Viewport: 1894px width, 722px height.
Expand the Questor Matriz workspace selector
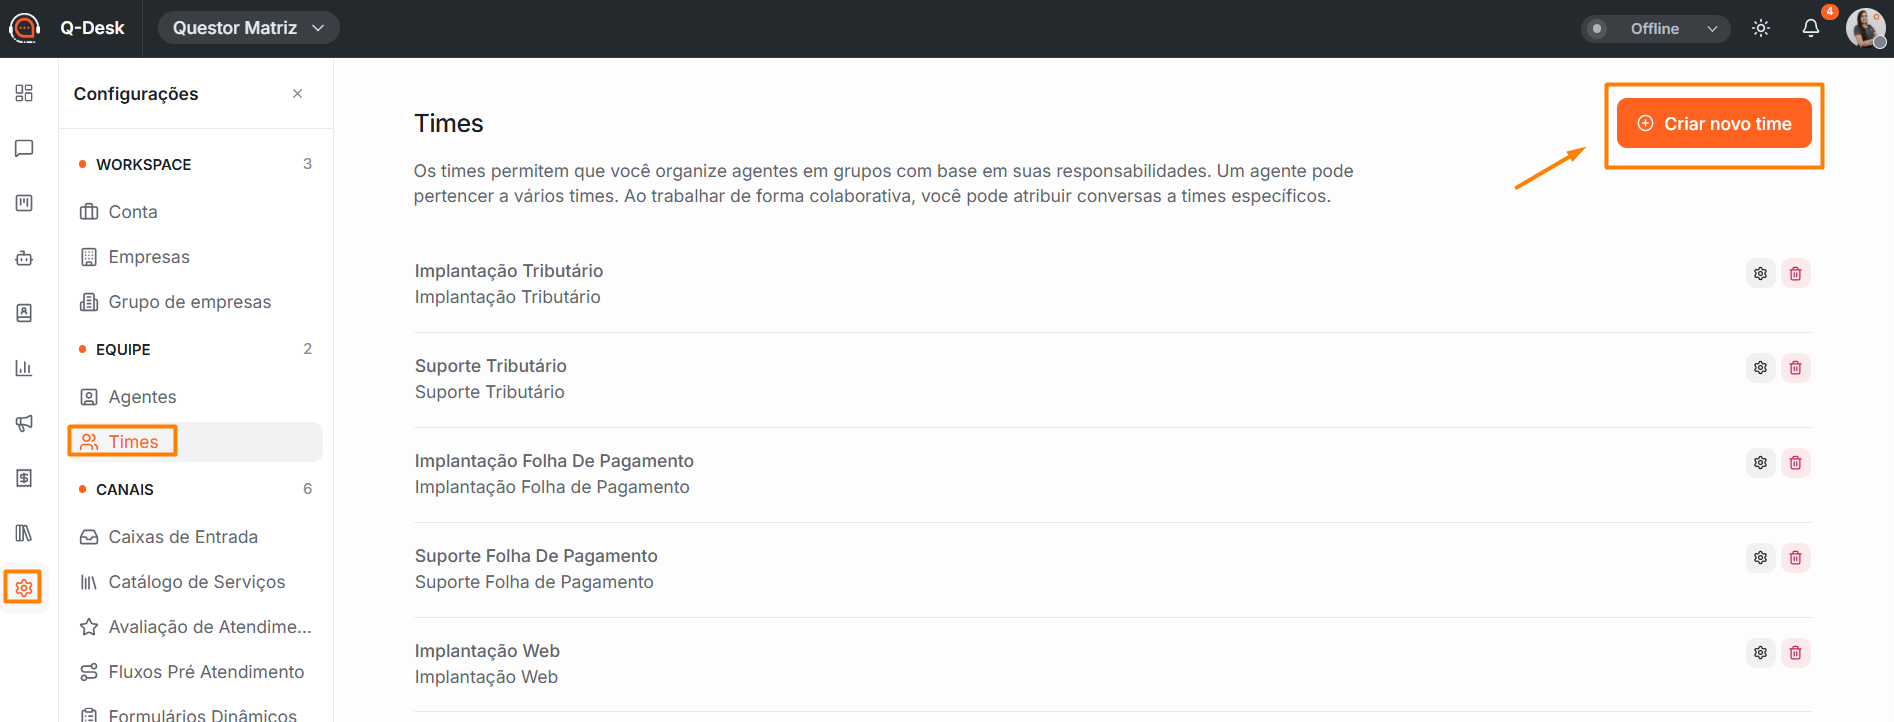point(248,28)
